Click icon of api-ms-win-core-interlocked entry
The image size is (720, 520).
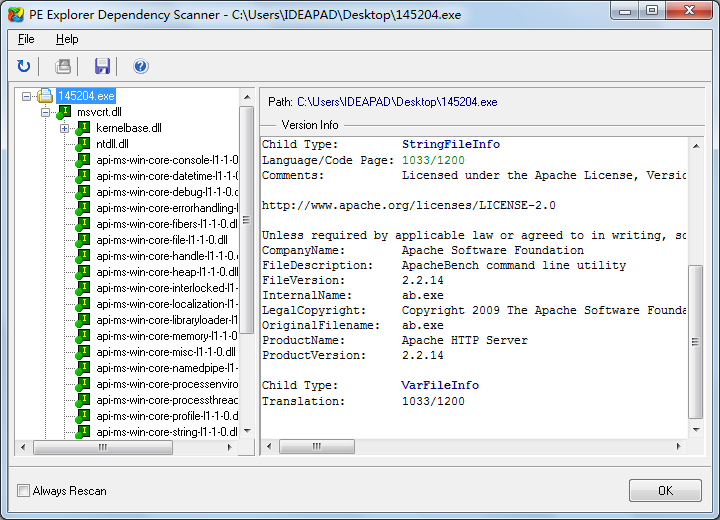point(83,288)
